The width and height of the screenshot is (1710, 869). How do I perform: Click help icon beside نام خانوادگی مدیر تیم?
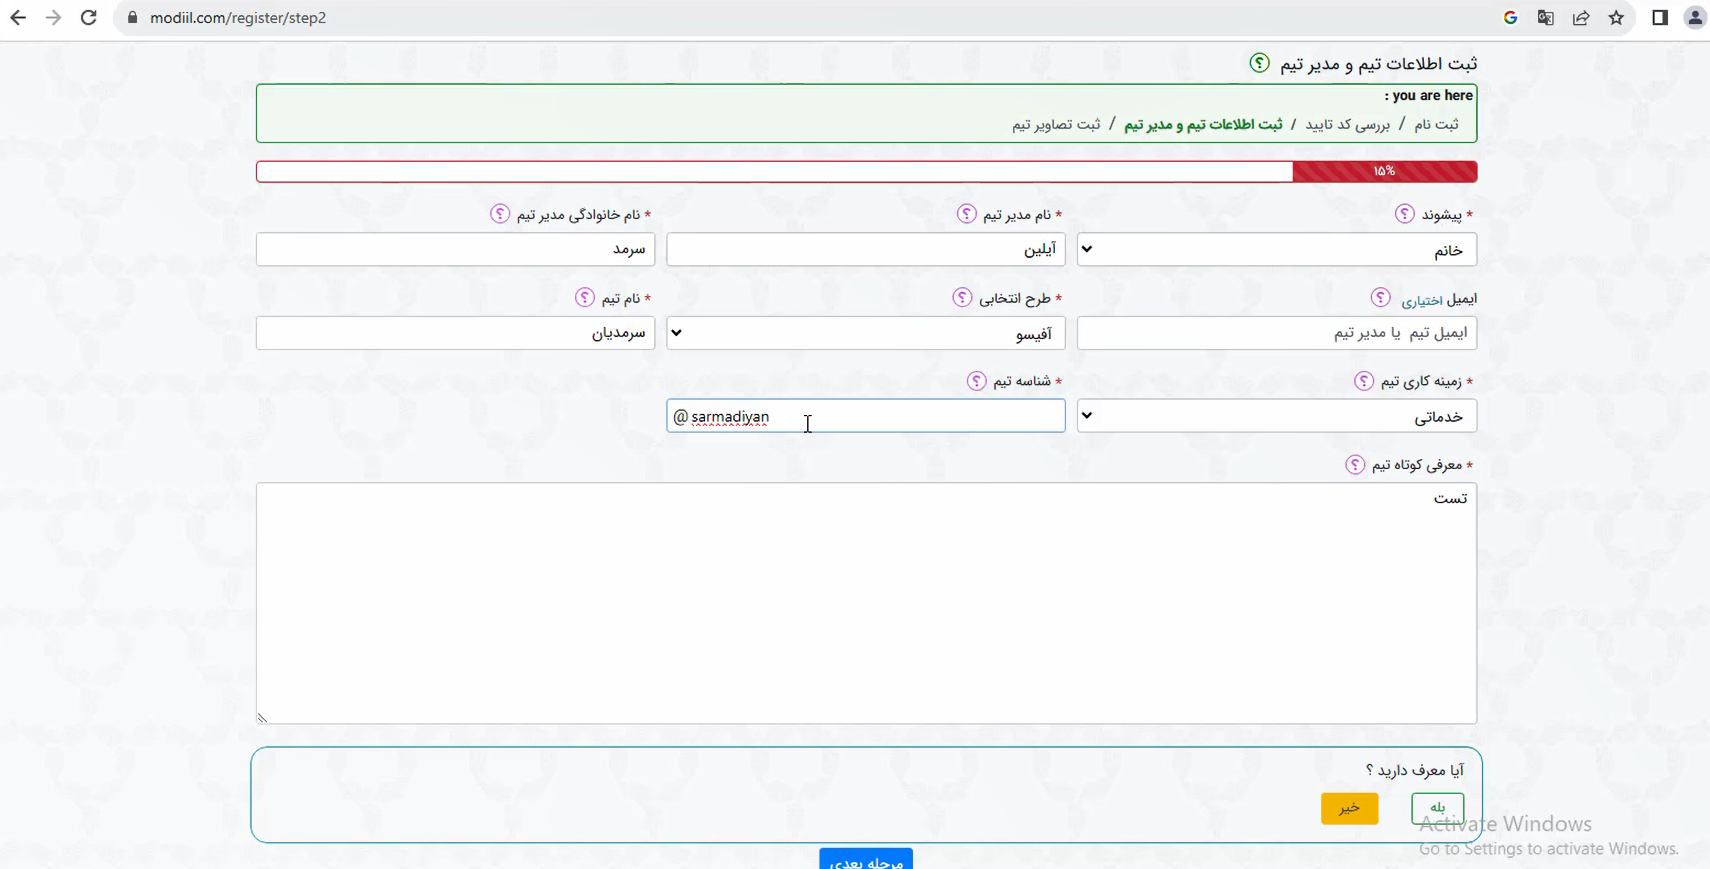[500, 214]
